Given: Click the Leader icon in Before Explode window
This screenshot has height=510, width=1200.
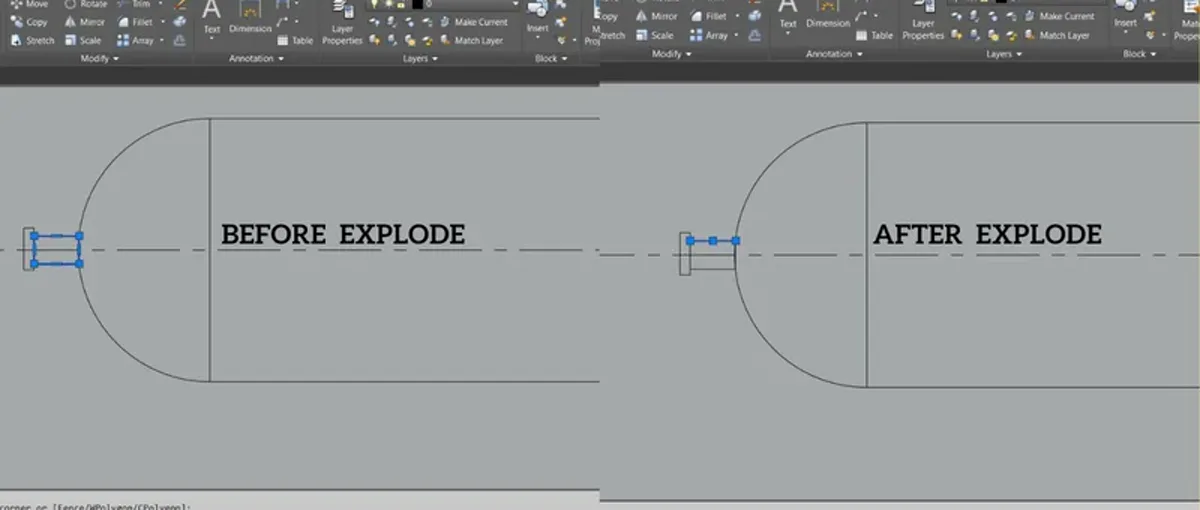Looking at the screenshot, I should (282, 22).
